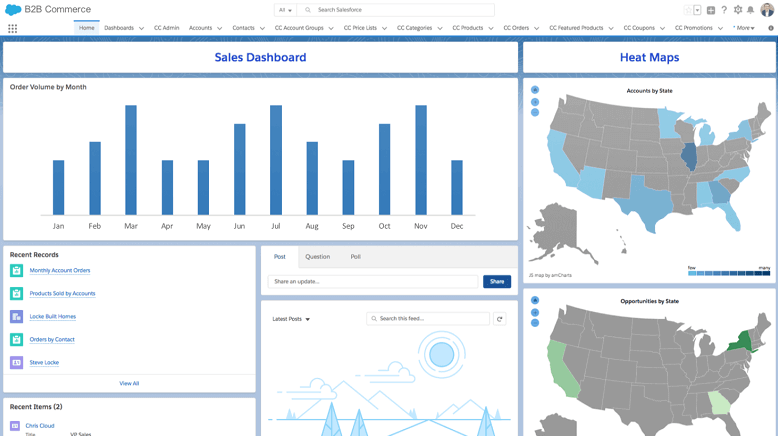Zoom out on Accounts by State map
The width and height of the screenshot is (778, 436).
(x=535, y=113)
